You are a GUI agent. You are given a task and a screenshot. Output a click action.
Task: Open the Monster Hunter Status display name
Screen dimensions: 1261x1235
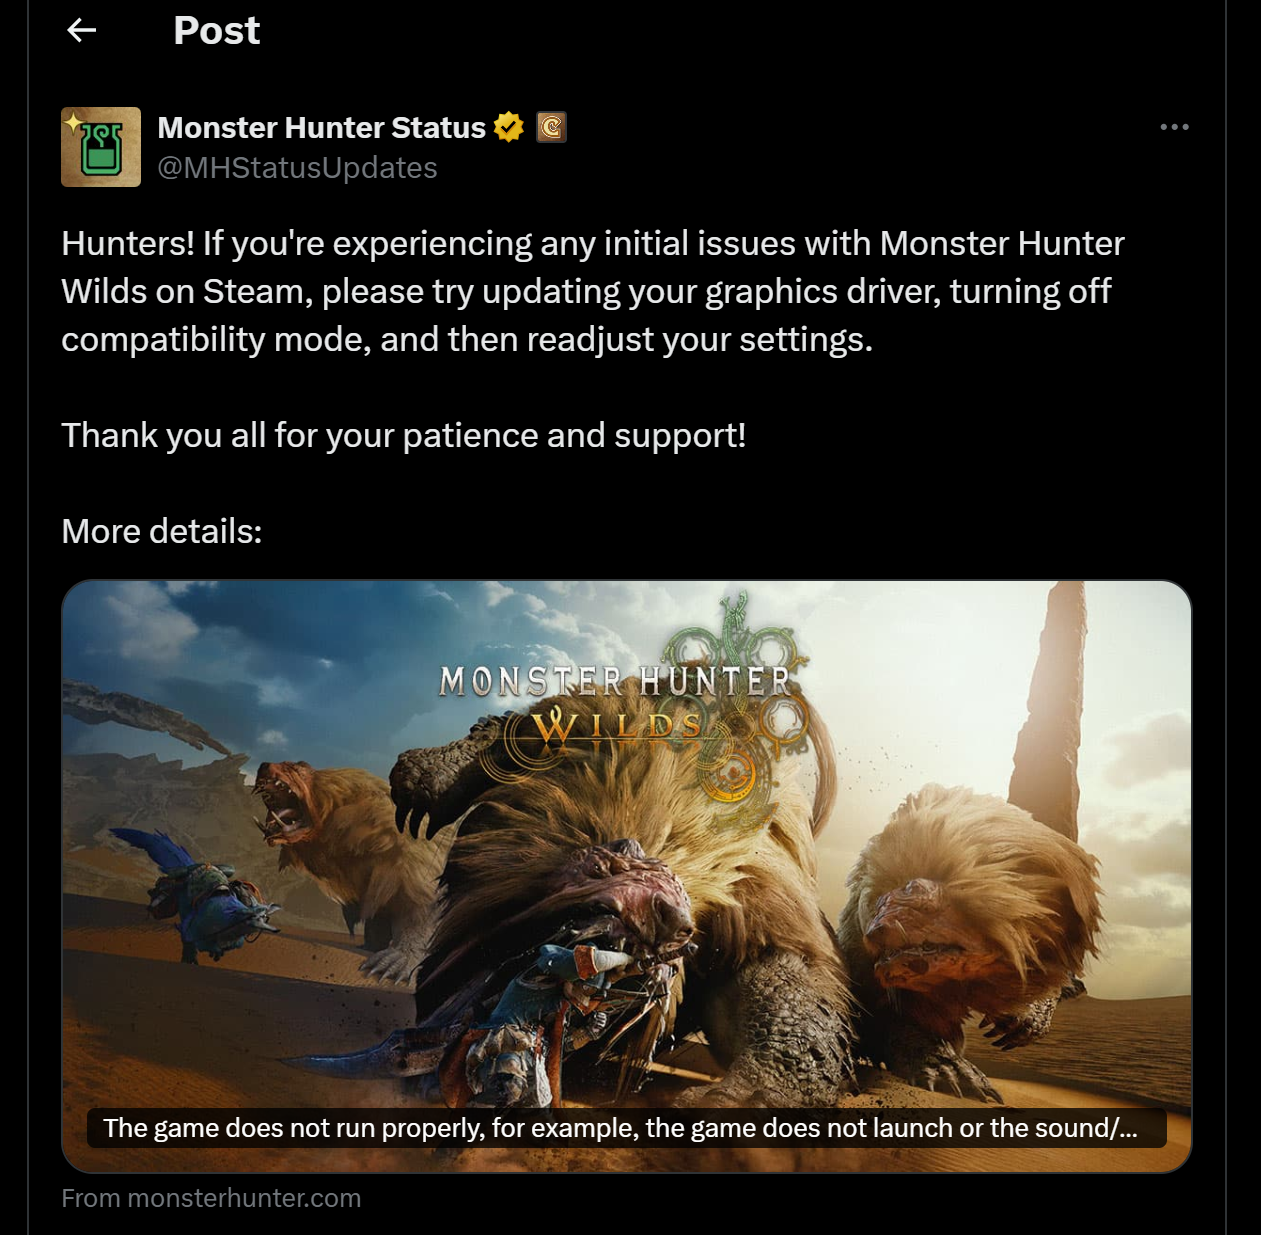[321, 128]
